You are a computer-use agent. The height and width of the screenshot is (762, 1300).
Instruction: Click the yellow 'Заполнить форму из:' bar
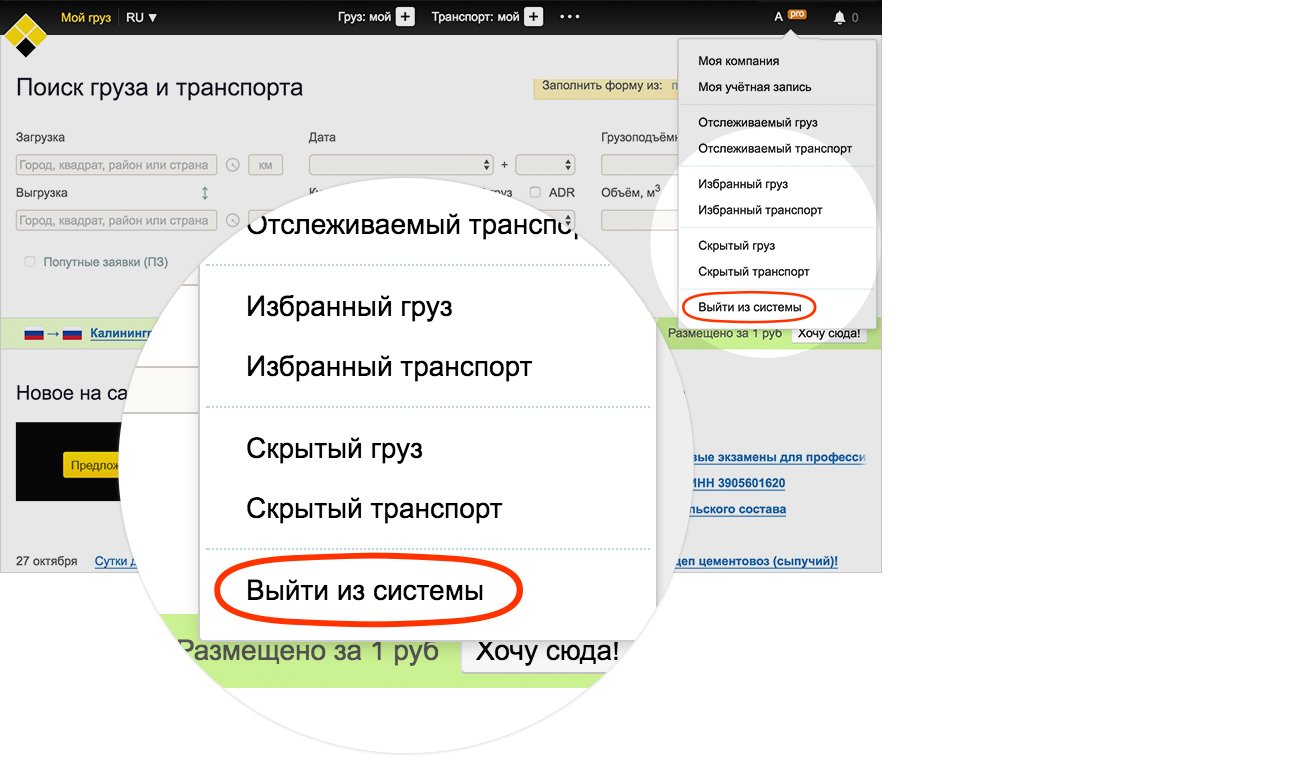pos(607,87)
